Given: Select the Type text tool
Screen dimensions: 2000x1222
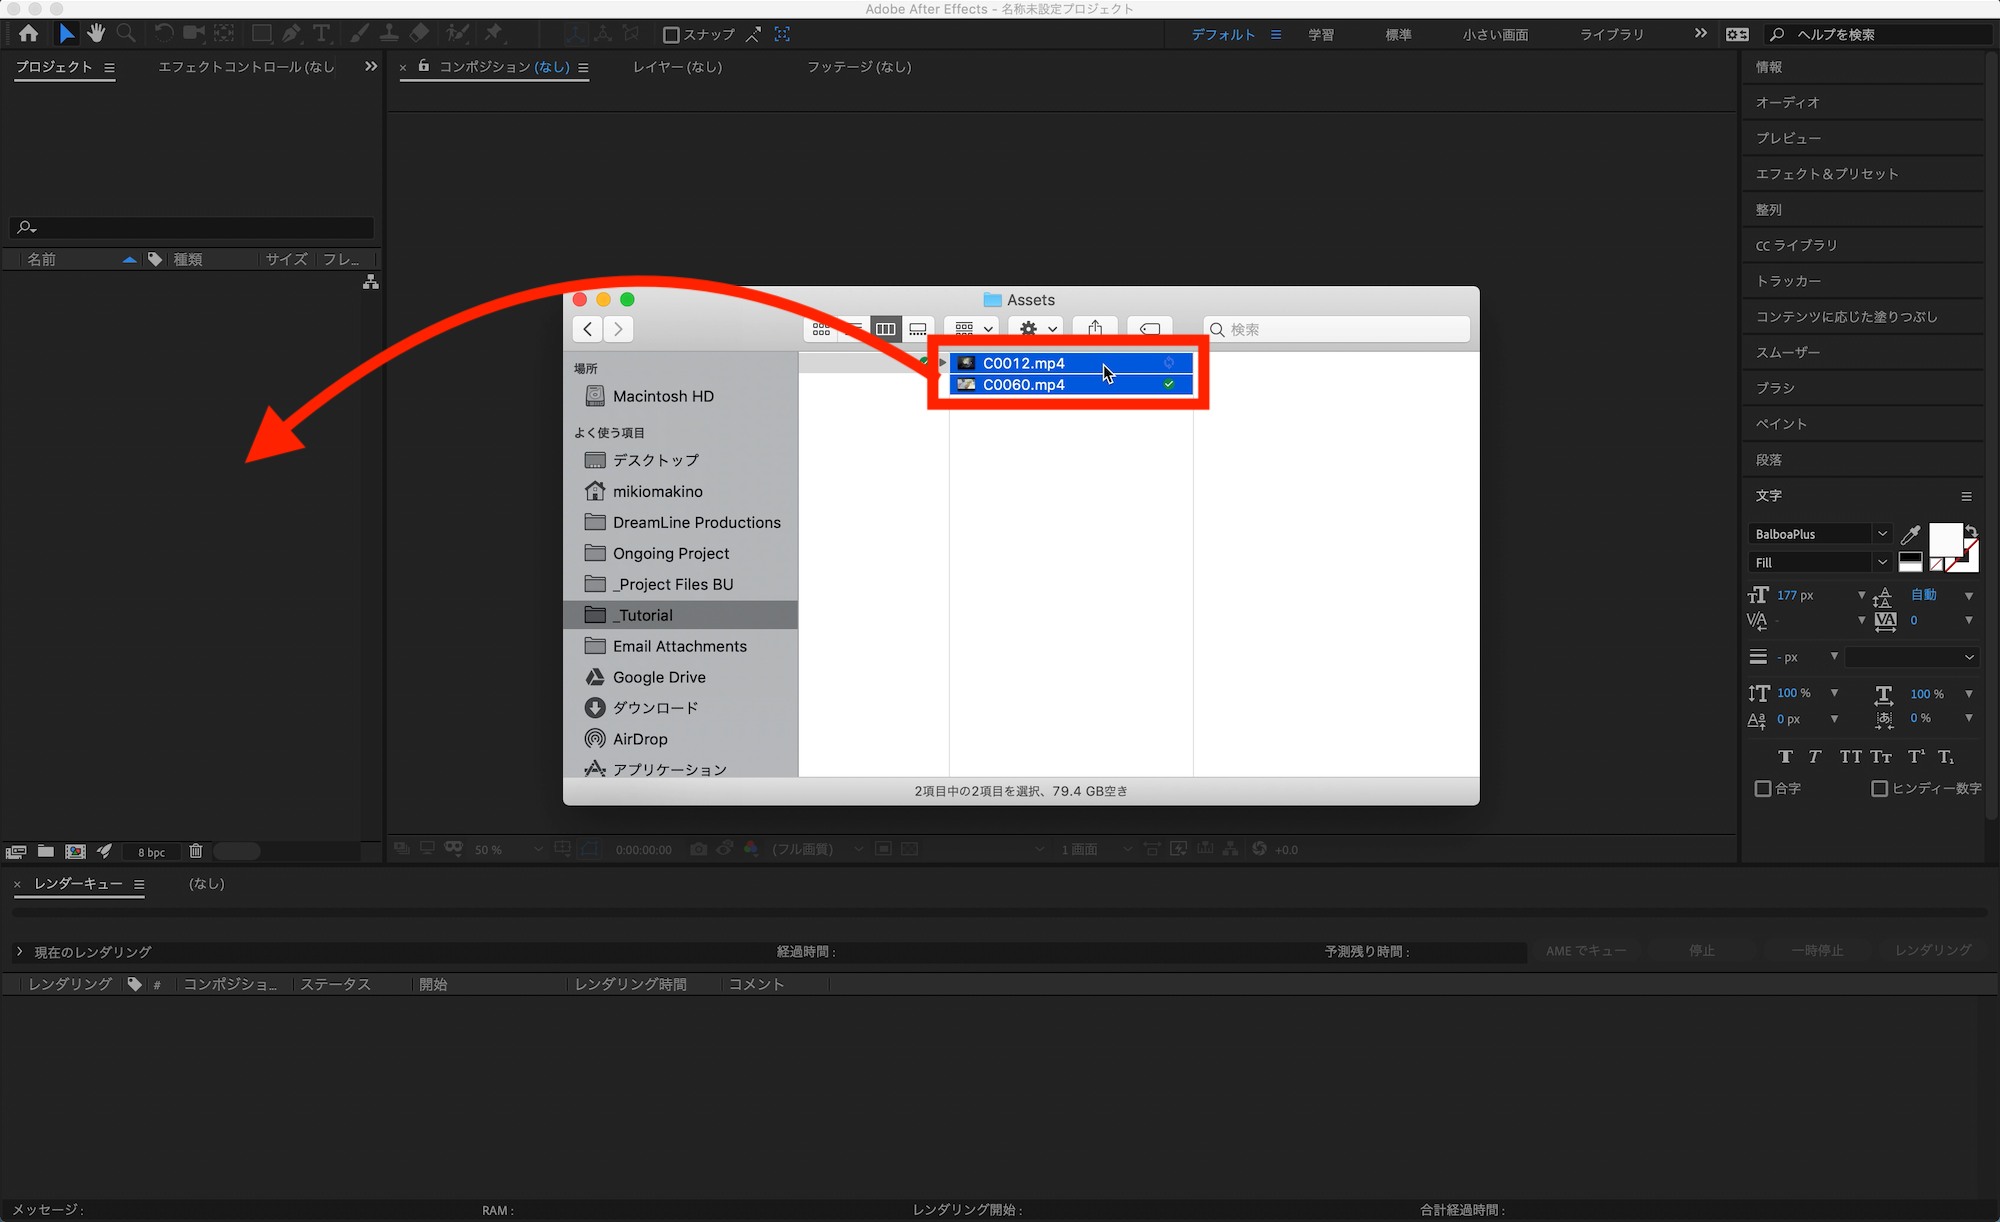Looking at the screenshot, I should [321, 34].
